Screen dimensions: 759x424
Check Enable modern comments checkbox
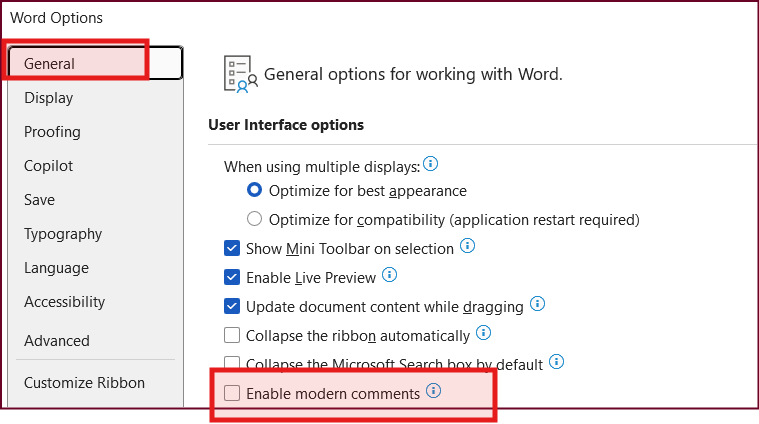(232, 393)
